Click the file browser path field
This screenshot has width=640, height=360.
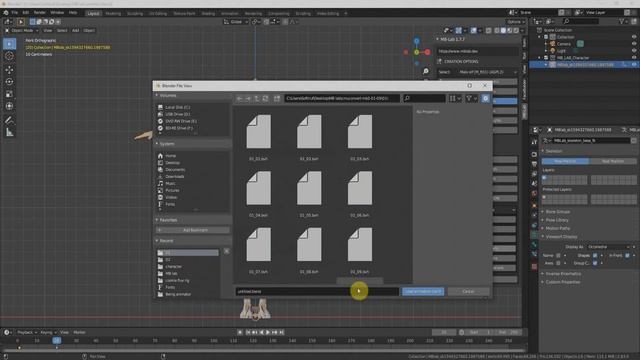pyautogui.click(x=342, y=98)
